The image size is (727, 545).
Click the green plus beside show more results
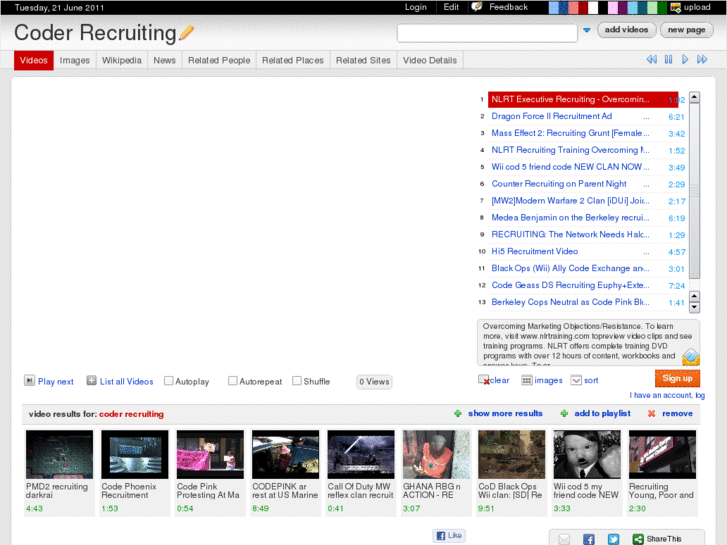point(458,413)
